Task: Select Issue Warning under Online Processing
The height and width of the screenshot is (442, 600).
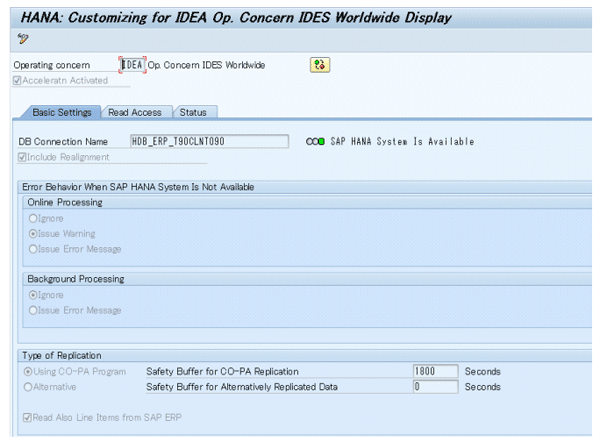Action: pos(35,233)
